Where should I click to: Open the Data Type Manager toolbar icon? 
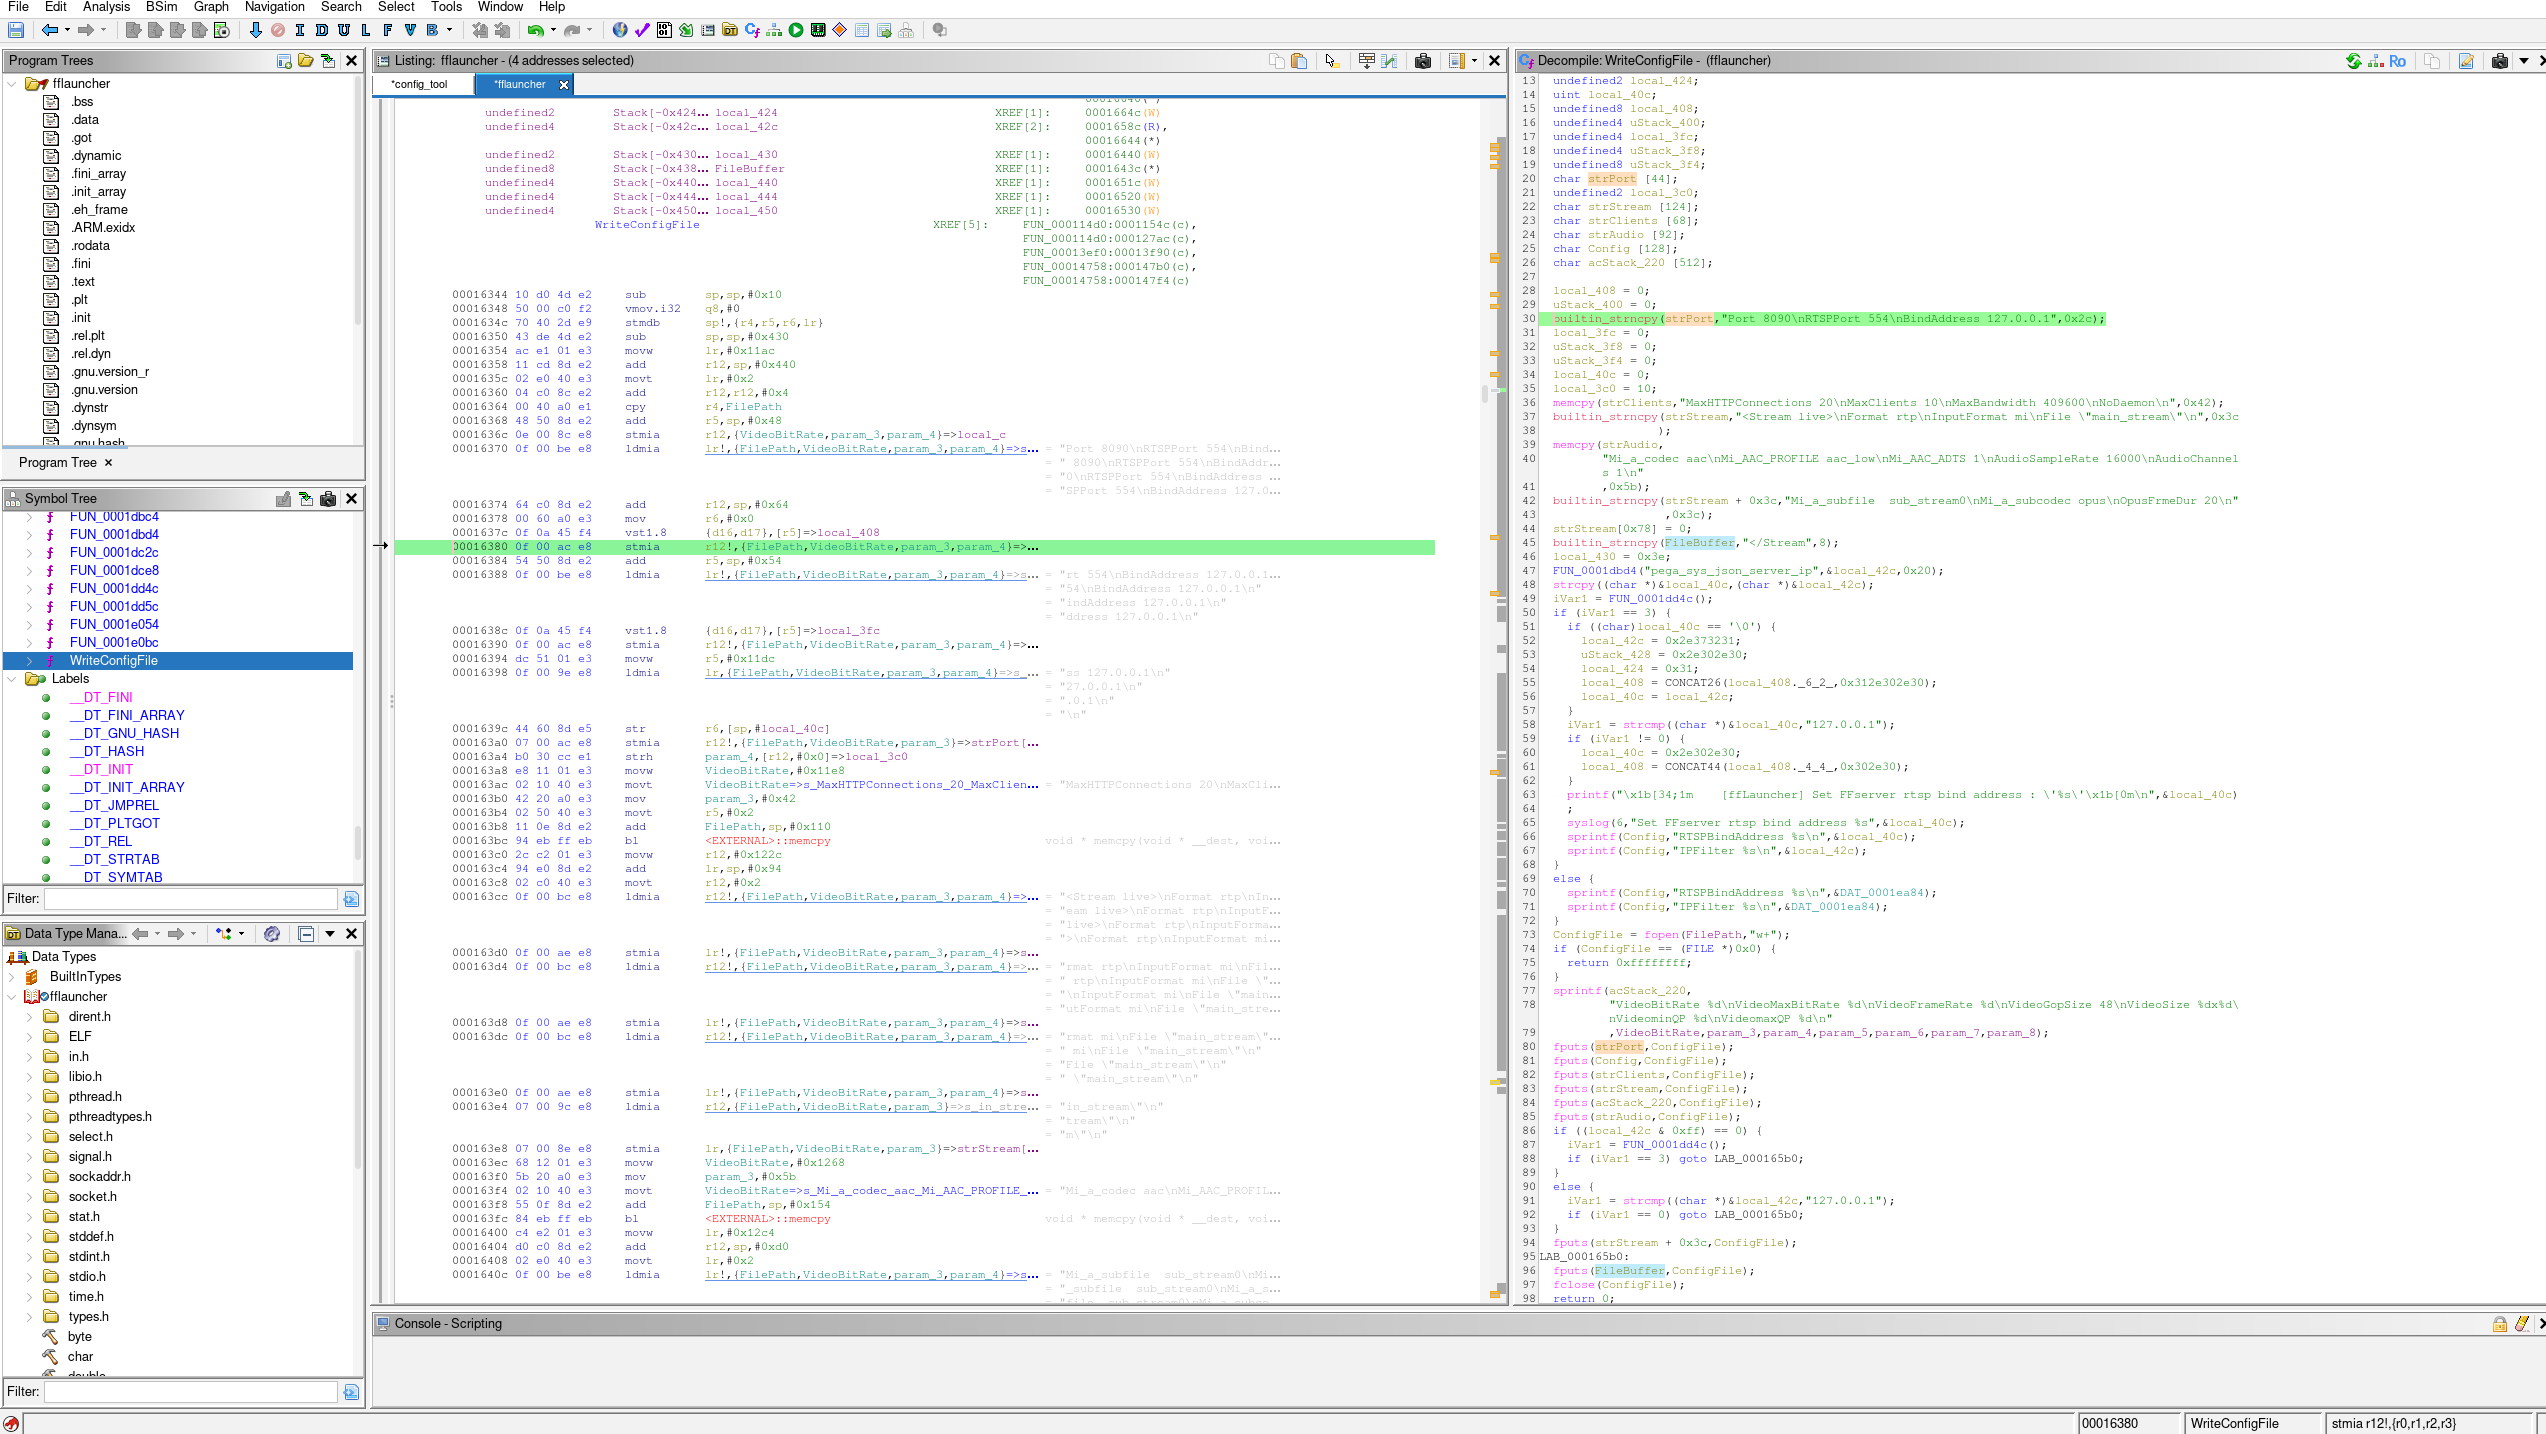730,30
